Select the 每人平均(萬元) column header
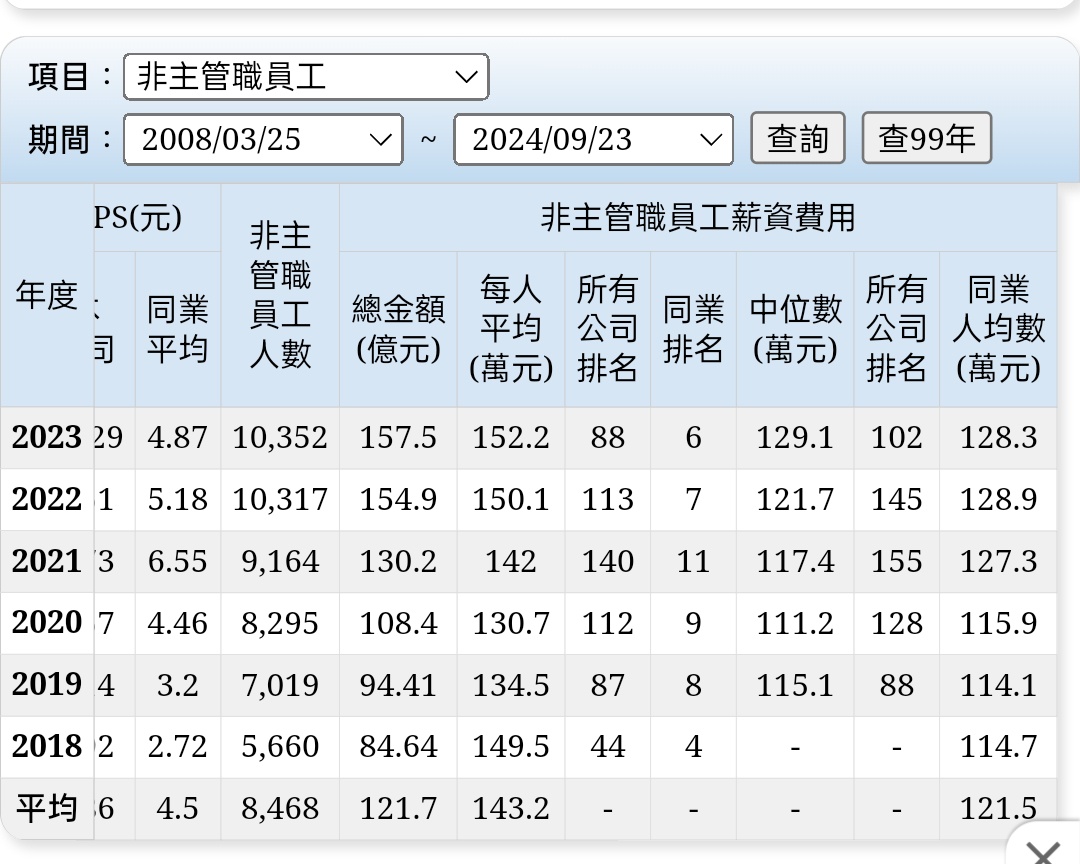The height and width of the screenshot is (864, 1080). point(511,329)
